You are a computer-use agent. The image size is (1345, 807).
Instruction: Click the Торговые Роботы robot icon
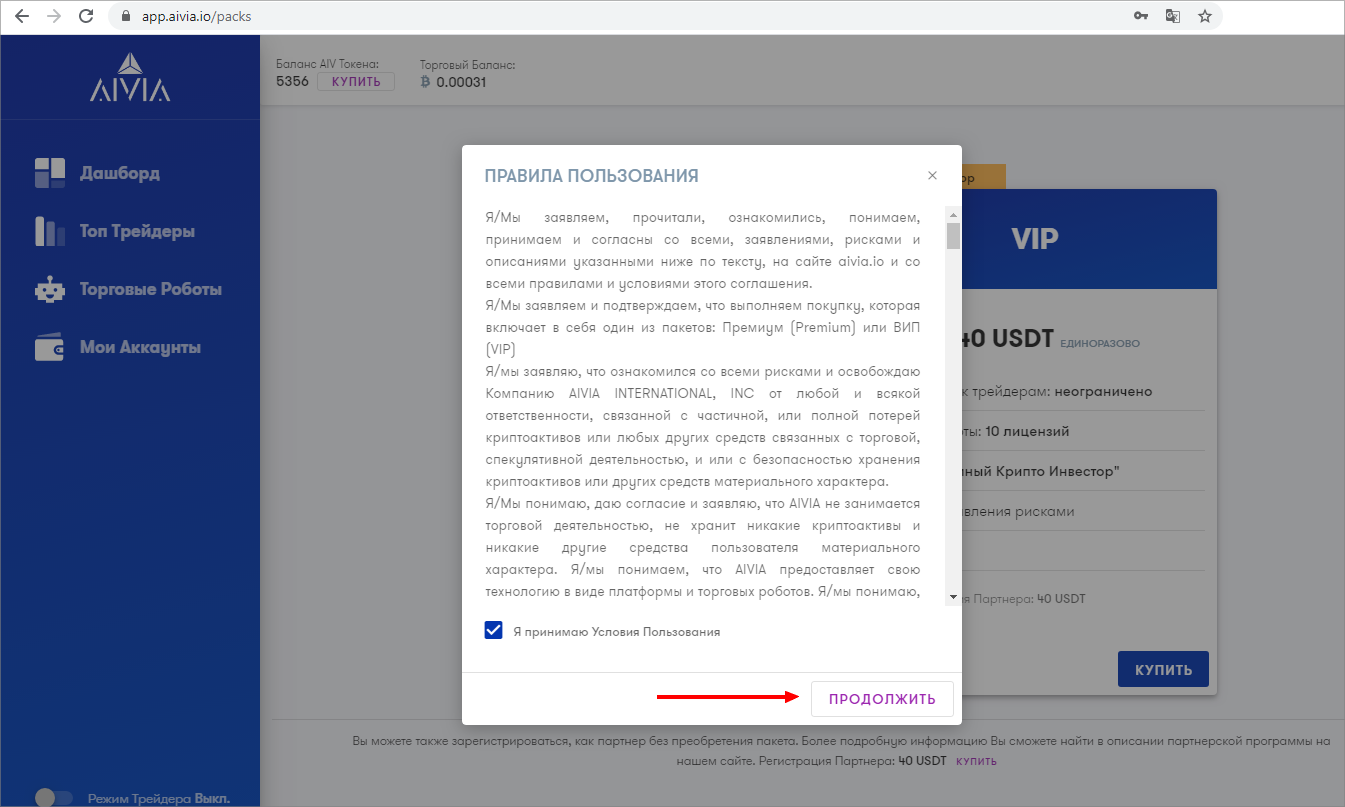[49, 289]
